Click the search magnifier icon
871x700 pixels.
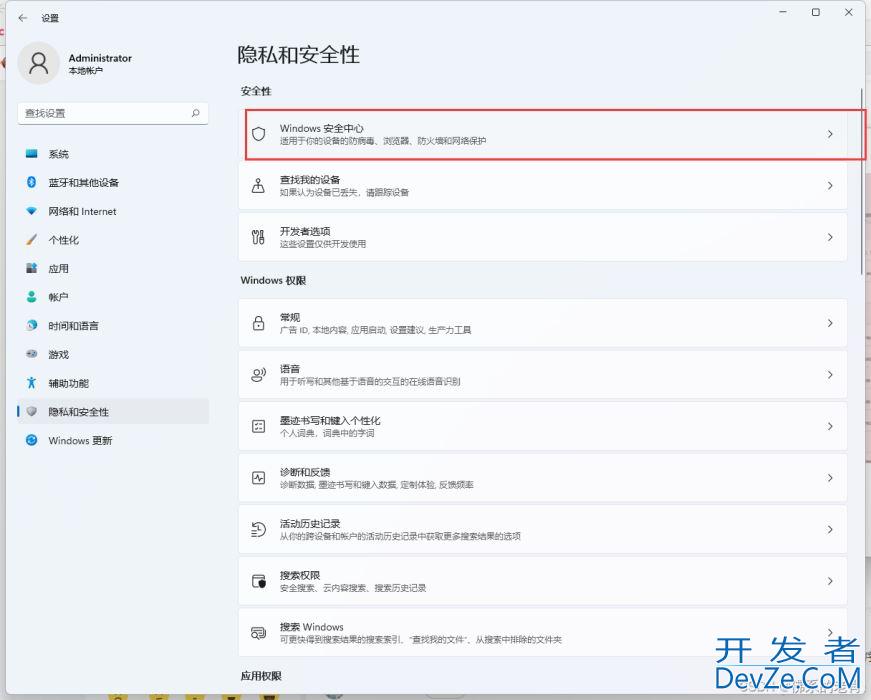tap(196, 113)
